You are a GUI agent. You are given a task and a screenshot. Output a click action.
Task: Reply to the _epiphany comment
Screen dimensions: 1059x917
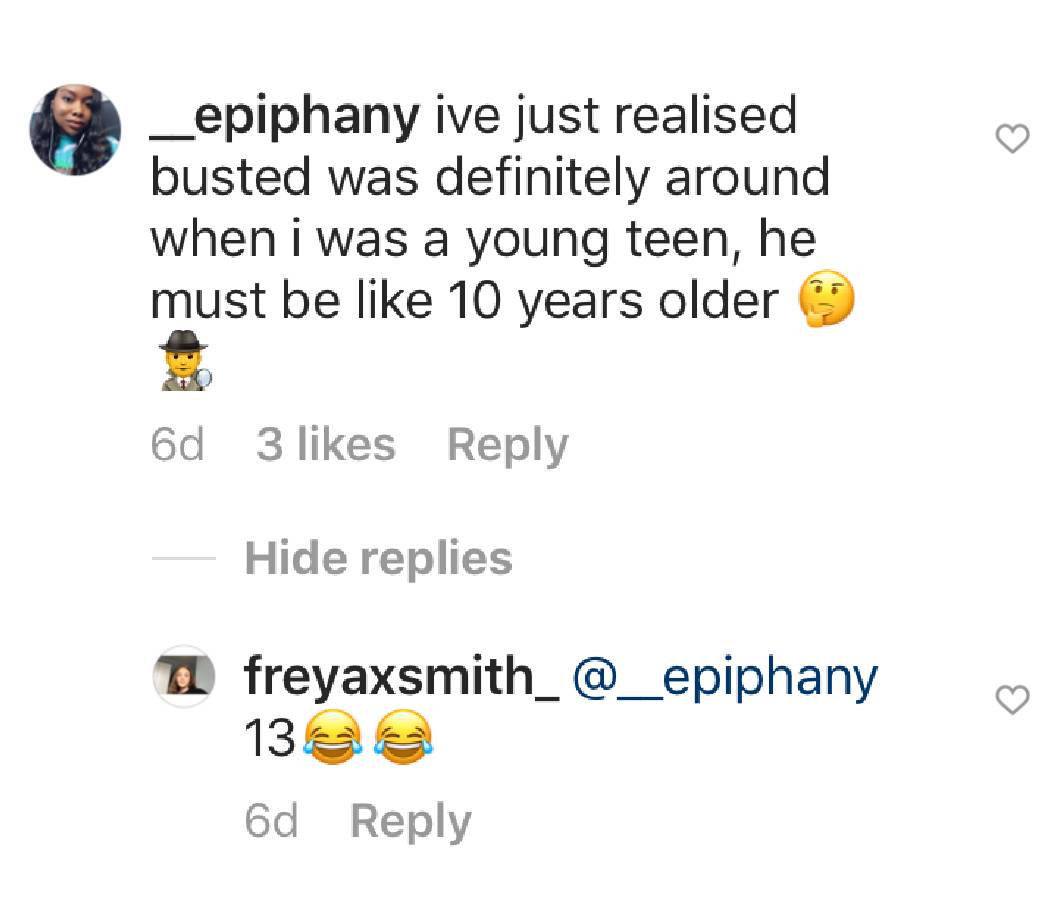[x=508, y=446]
